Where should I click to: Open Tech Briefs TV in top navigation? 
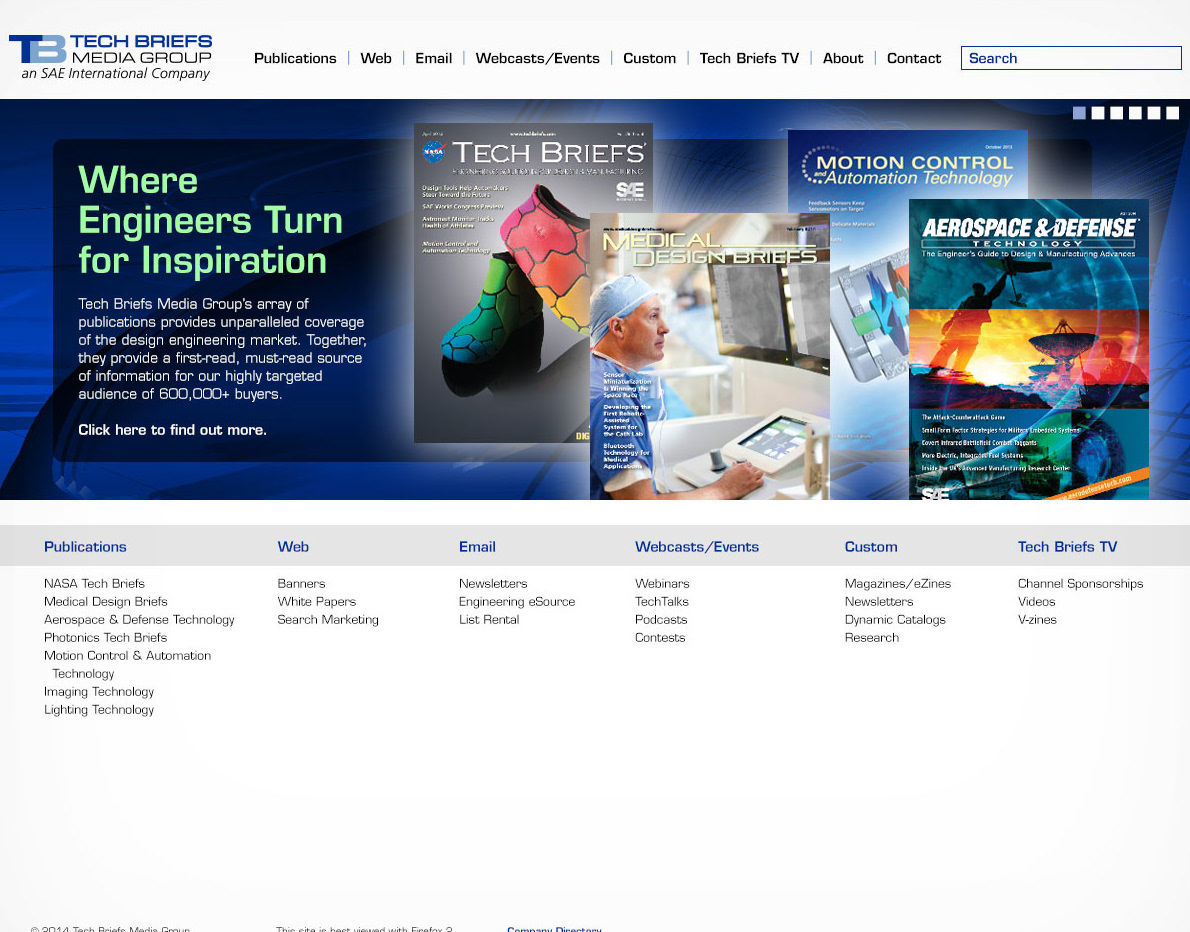pos(749,58)
